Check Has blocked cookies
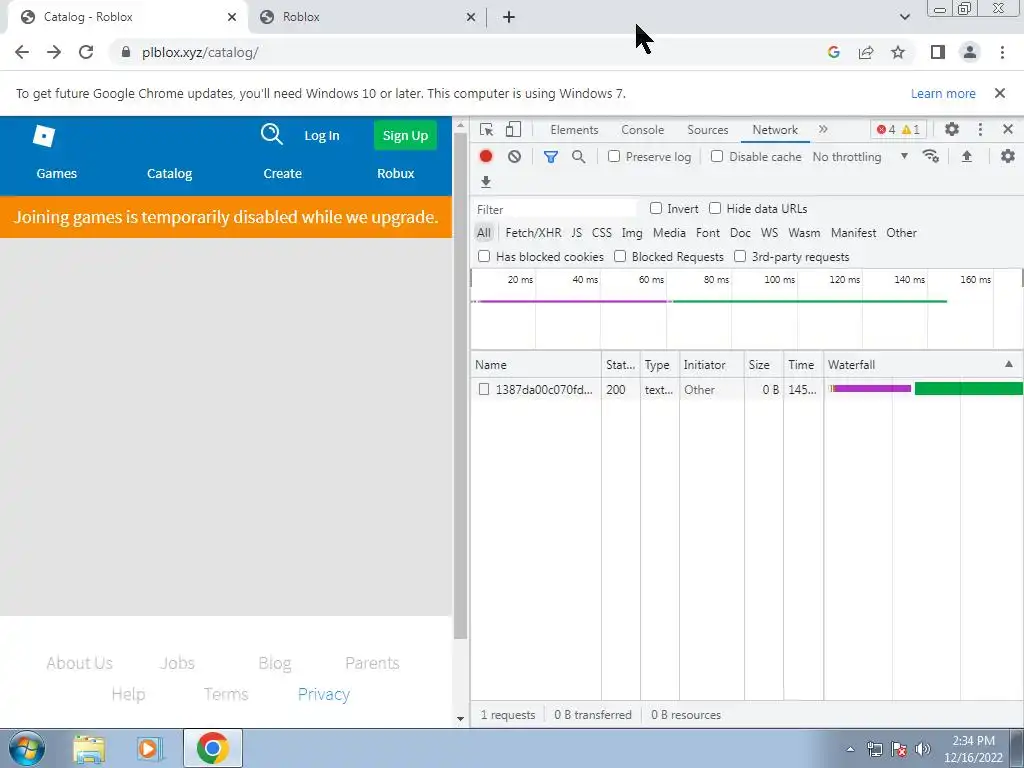 pos(484,256)
